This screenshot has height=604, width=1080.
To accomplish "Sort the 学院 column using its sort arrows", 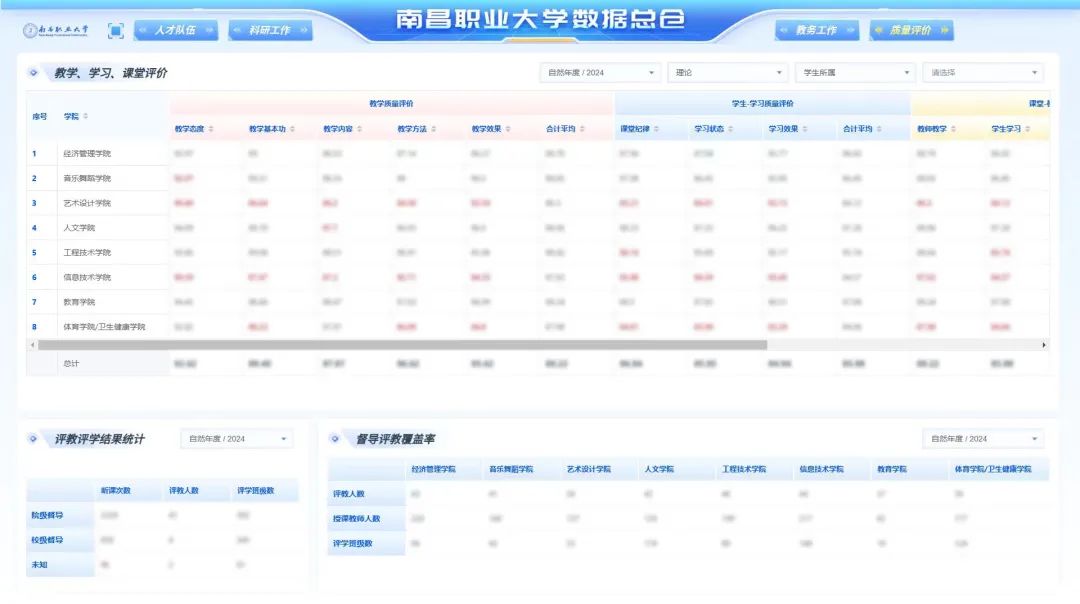I will coord(86,117).
